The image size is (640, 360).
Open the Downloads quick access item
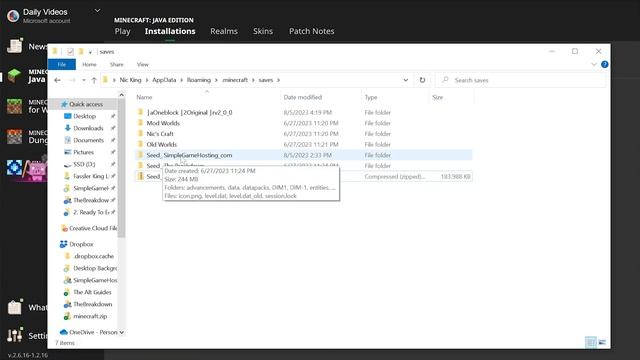[x=88, y=128]
